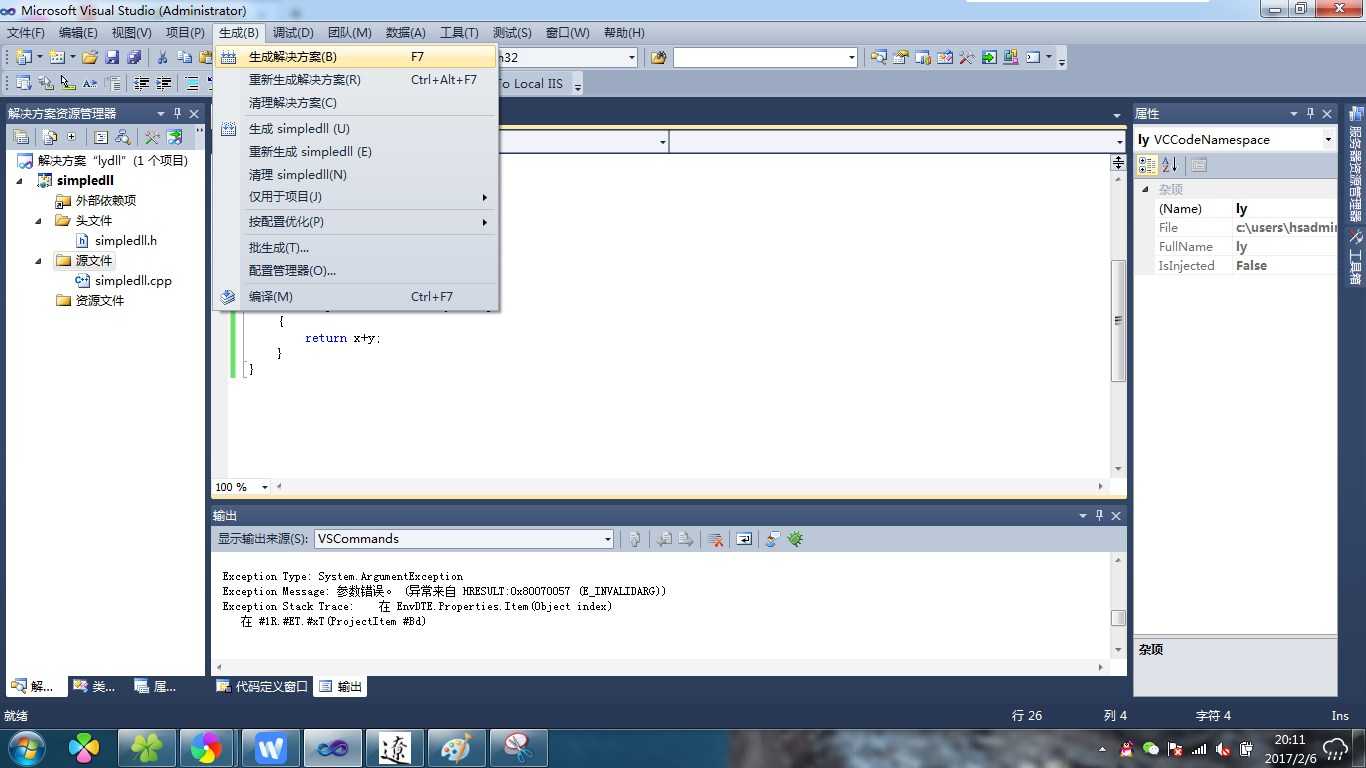Select 生成 simpledll (U) menu entry
The width and height of the screenshot is (1366, 768).
pos(356,129)
